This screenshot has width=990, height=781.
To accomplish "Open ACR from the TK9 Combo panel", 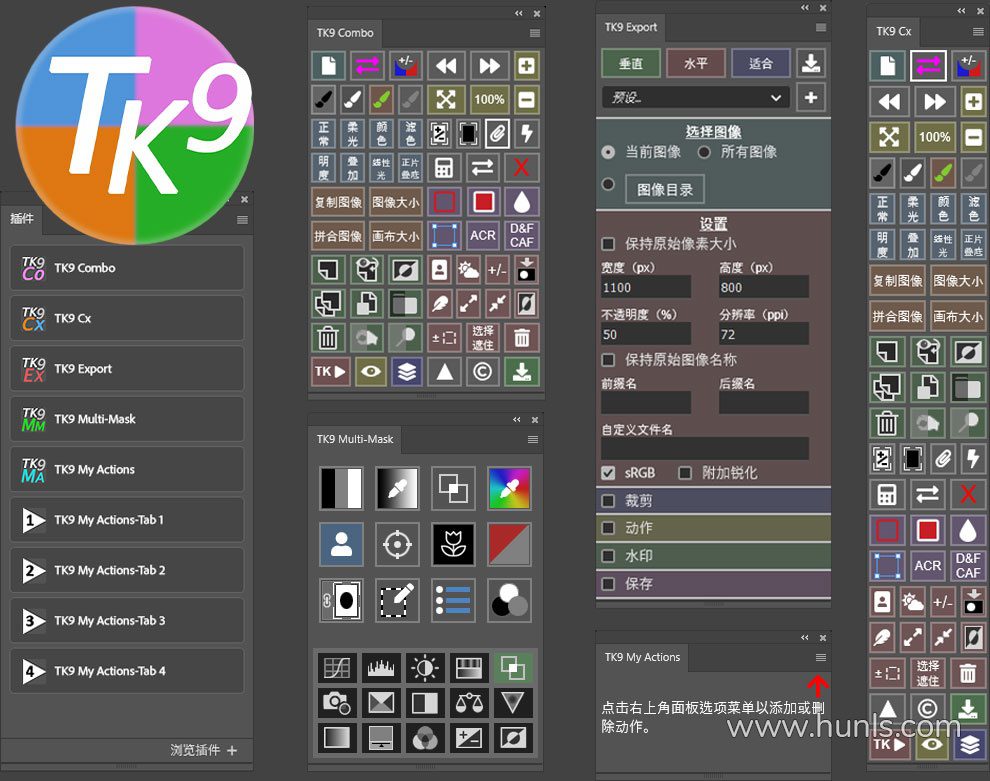I will 483,236.
